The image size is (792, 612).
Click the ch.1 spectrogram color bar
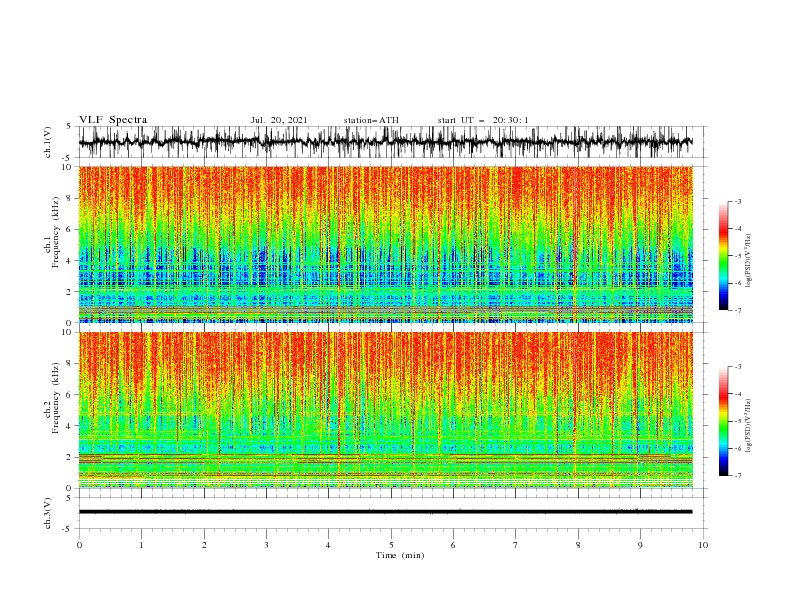(723, 256)
